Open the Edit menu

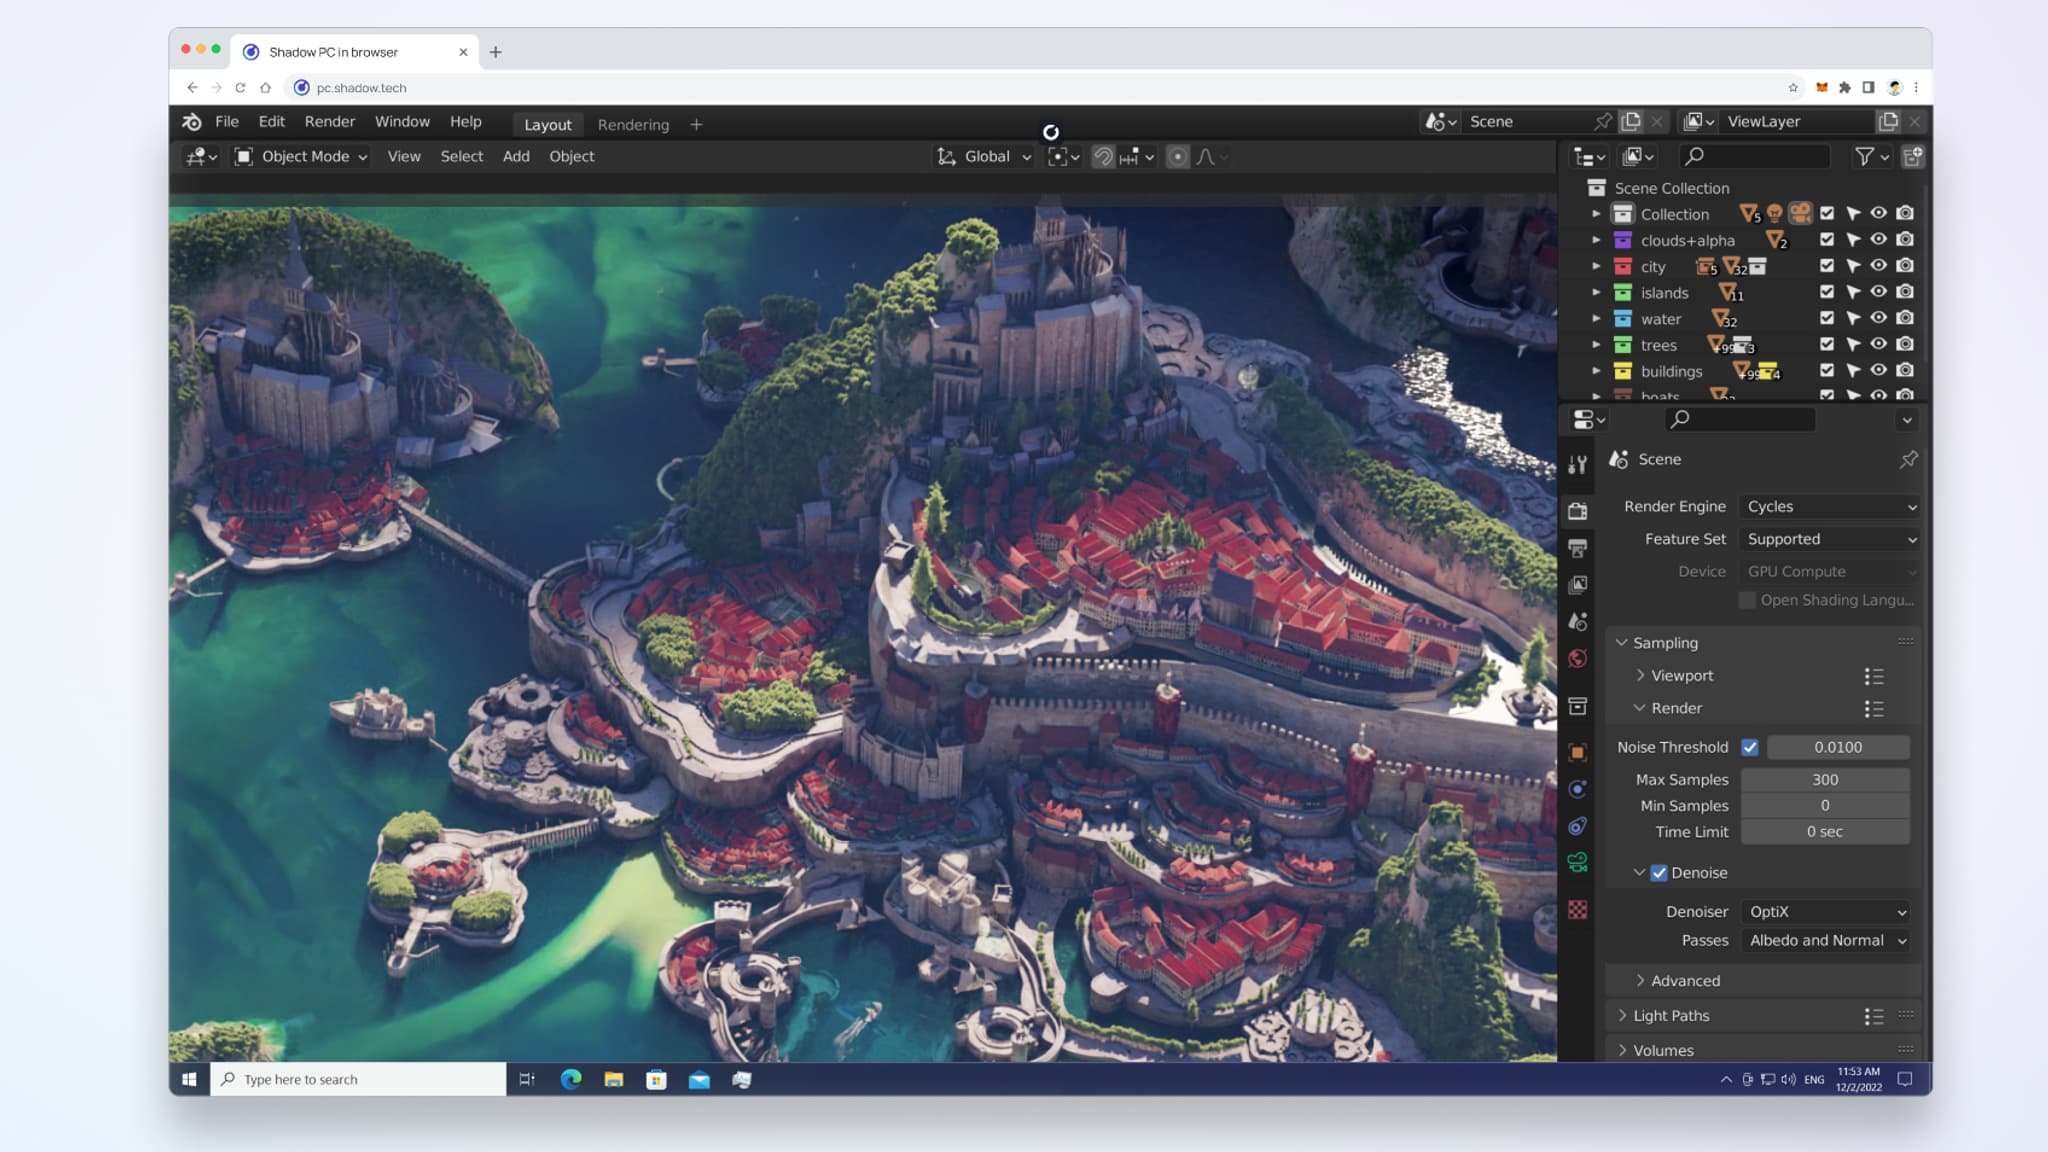(x=271, y=122)
